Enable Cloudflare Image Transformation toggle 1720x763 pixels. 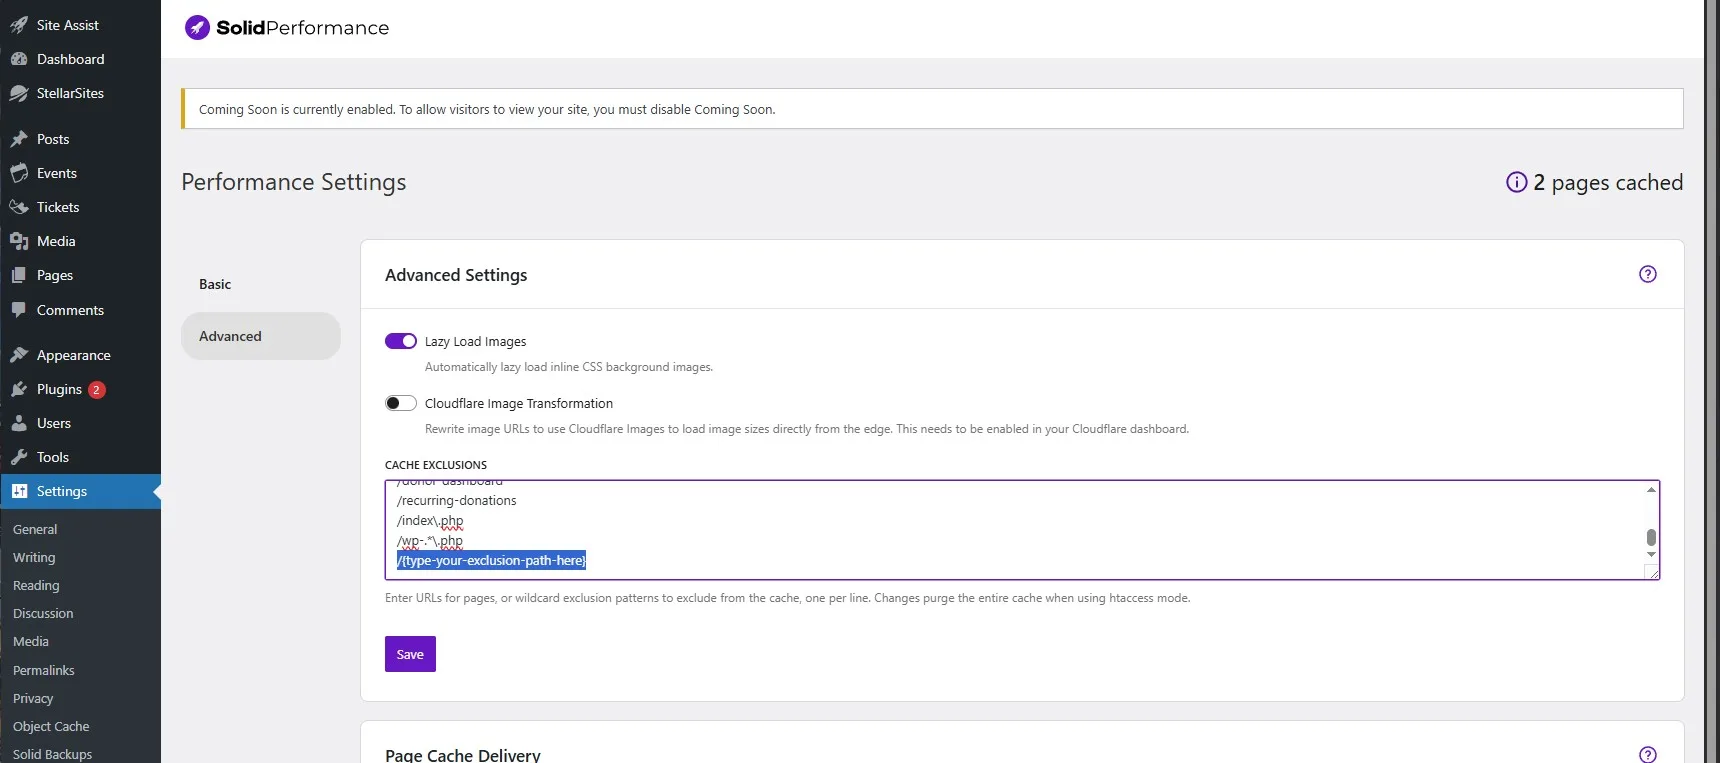point(401,403)
